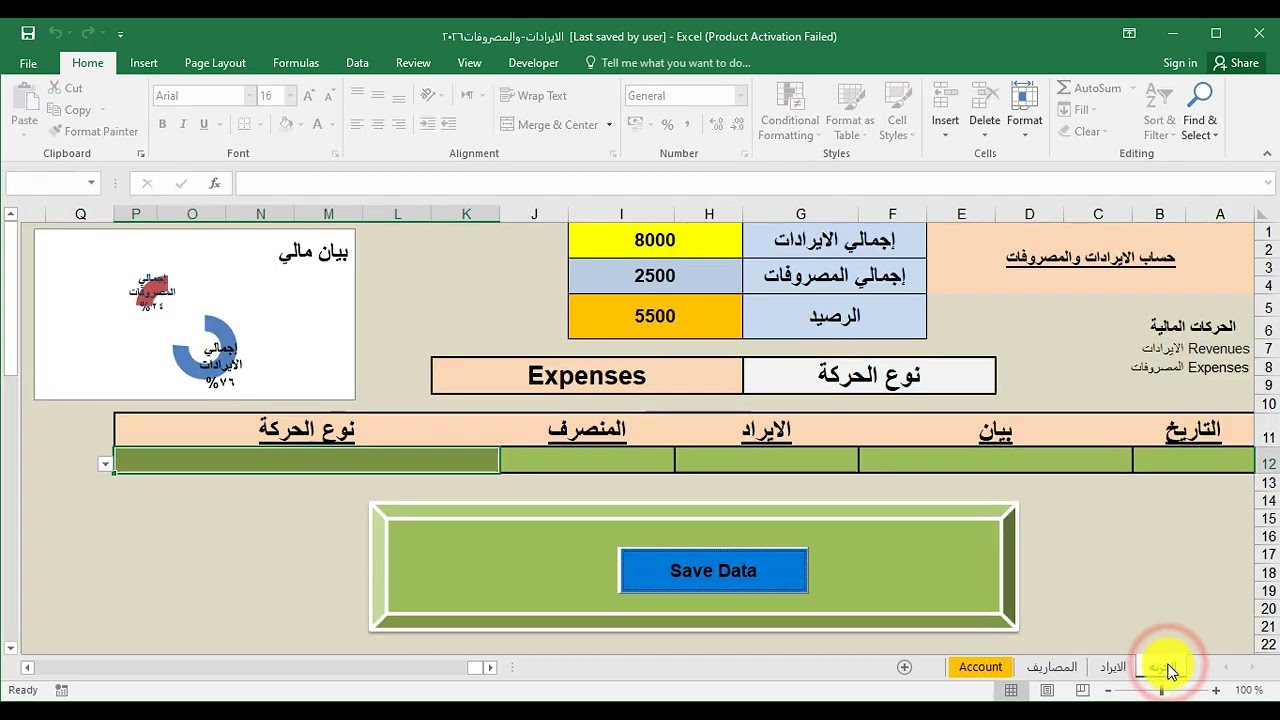Screen dimensions: 1280x720
Task: Open the Clear dropdown
Action: coord(1082,131)
